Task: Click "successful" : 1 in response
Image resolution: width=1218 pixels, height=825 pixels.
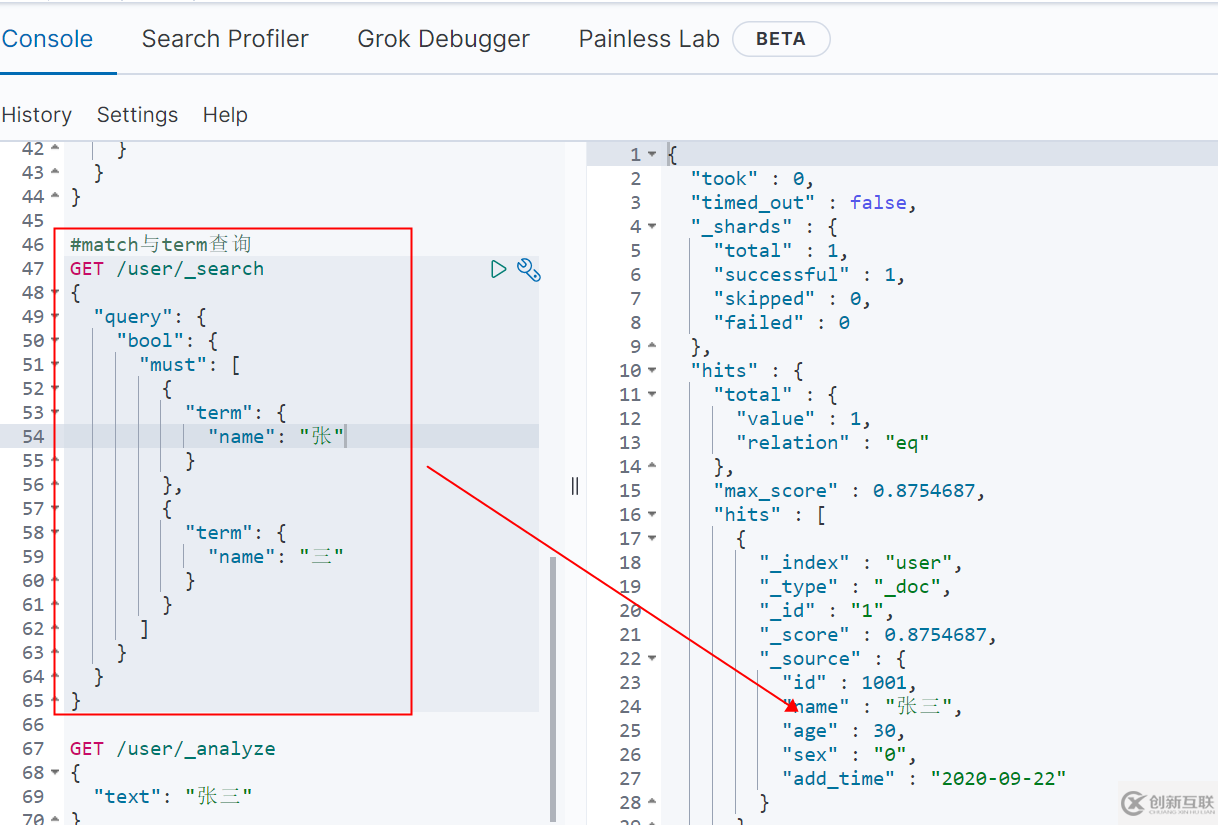Action: pyautogui.click(x=810, y=275)
